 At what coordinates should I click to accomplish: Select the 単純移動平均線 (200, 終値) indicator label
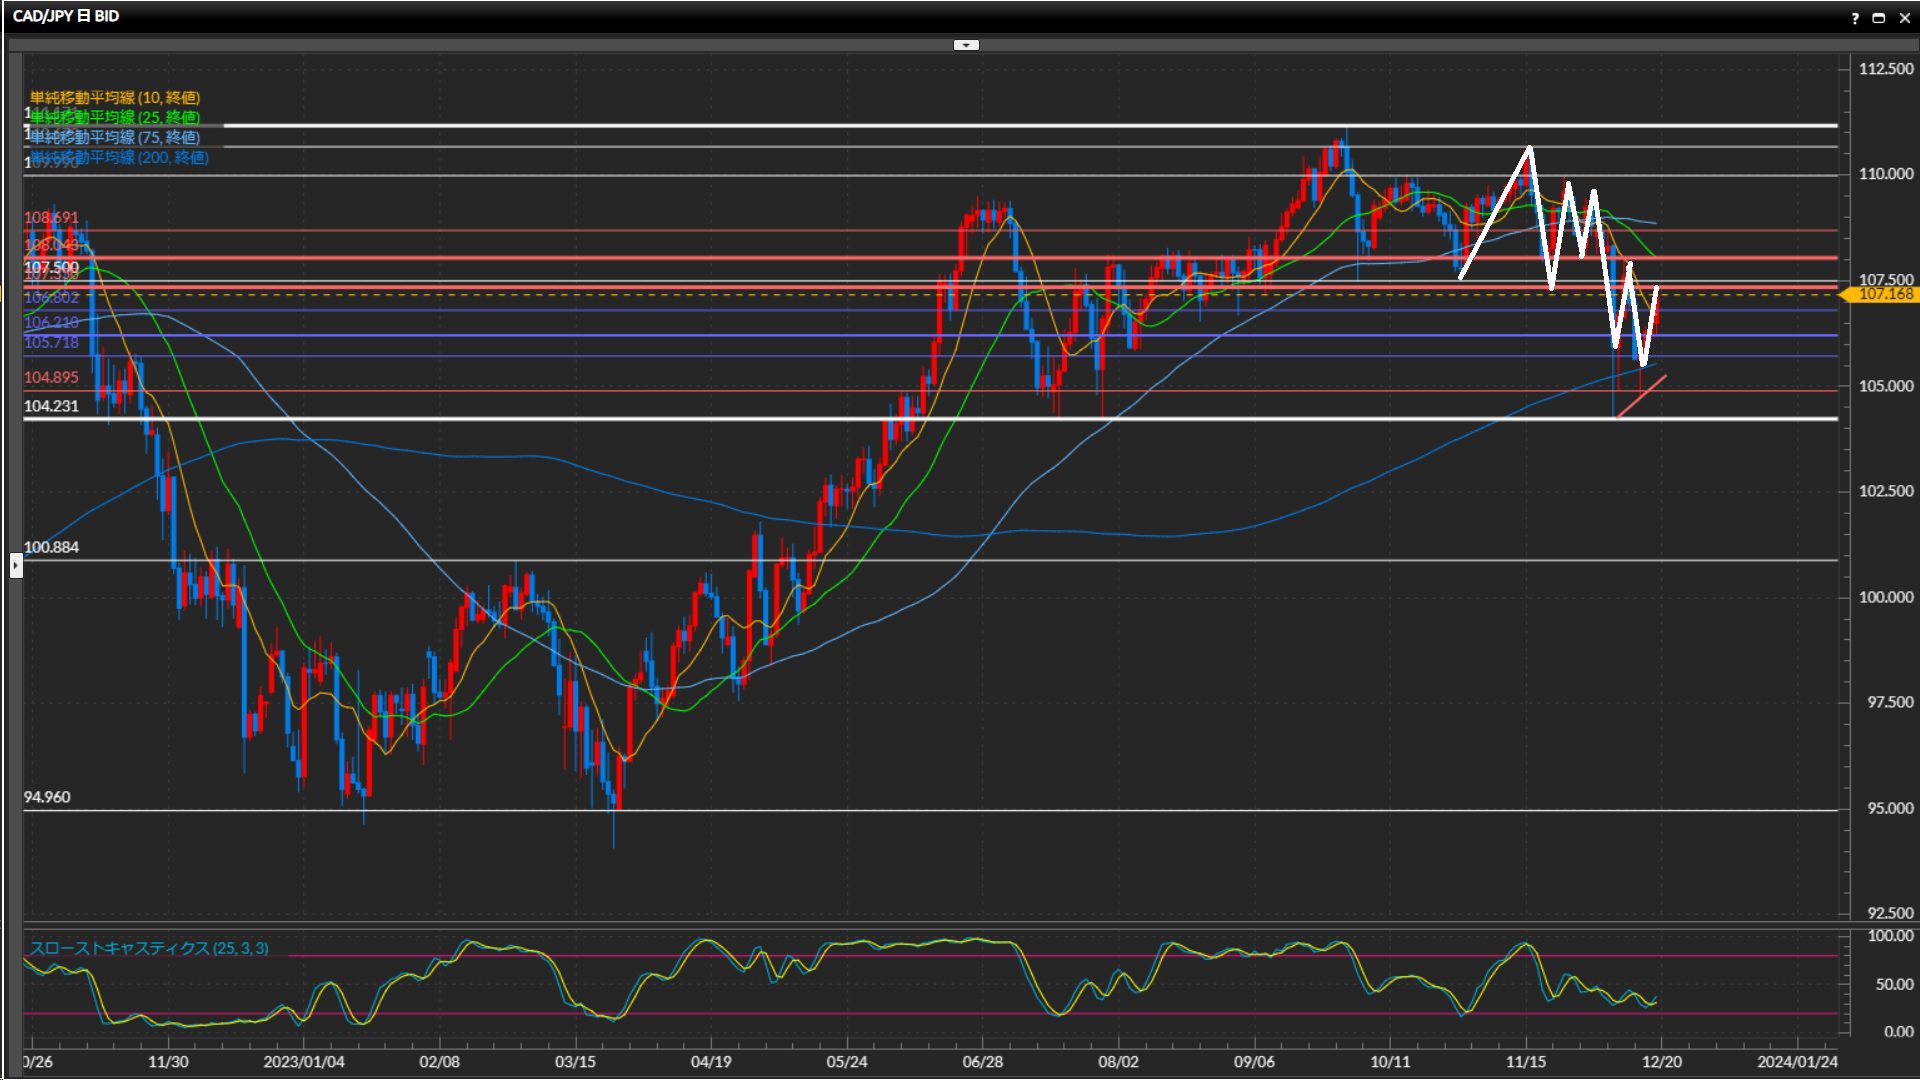coord(119,157)
